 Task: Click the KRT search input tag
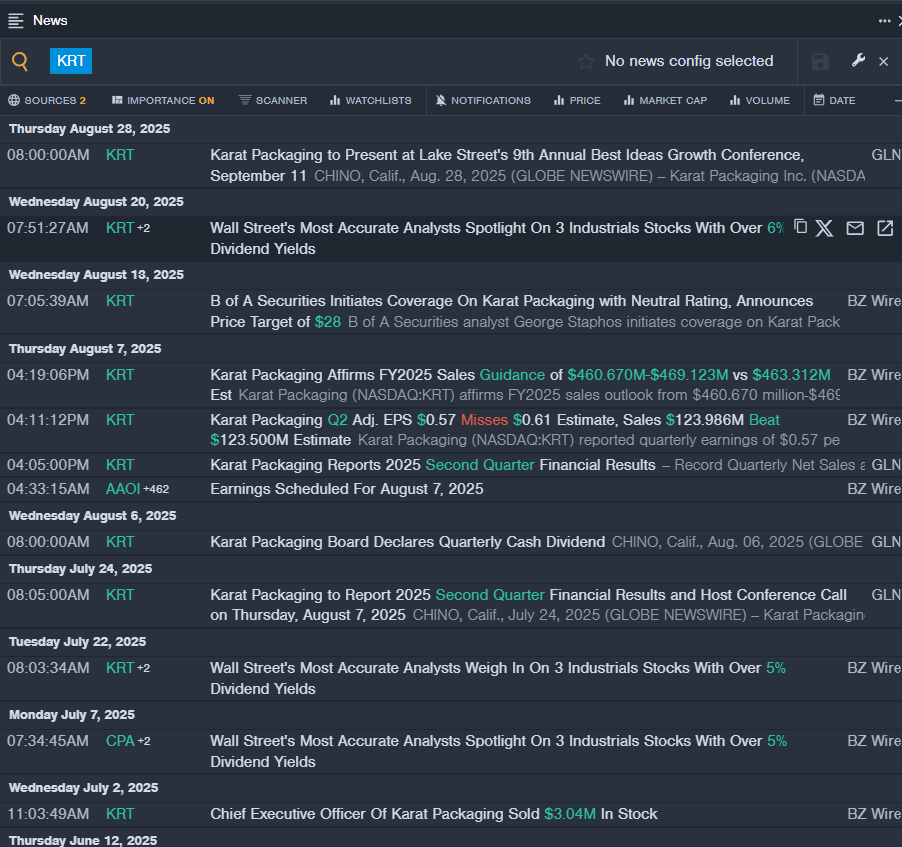71,61
